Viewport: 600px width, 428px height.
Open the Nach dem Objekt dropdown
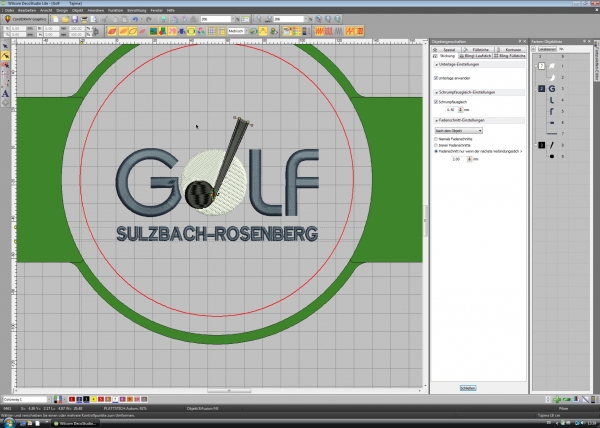pos(458,131)
